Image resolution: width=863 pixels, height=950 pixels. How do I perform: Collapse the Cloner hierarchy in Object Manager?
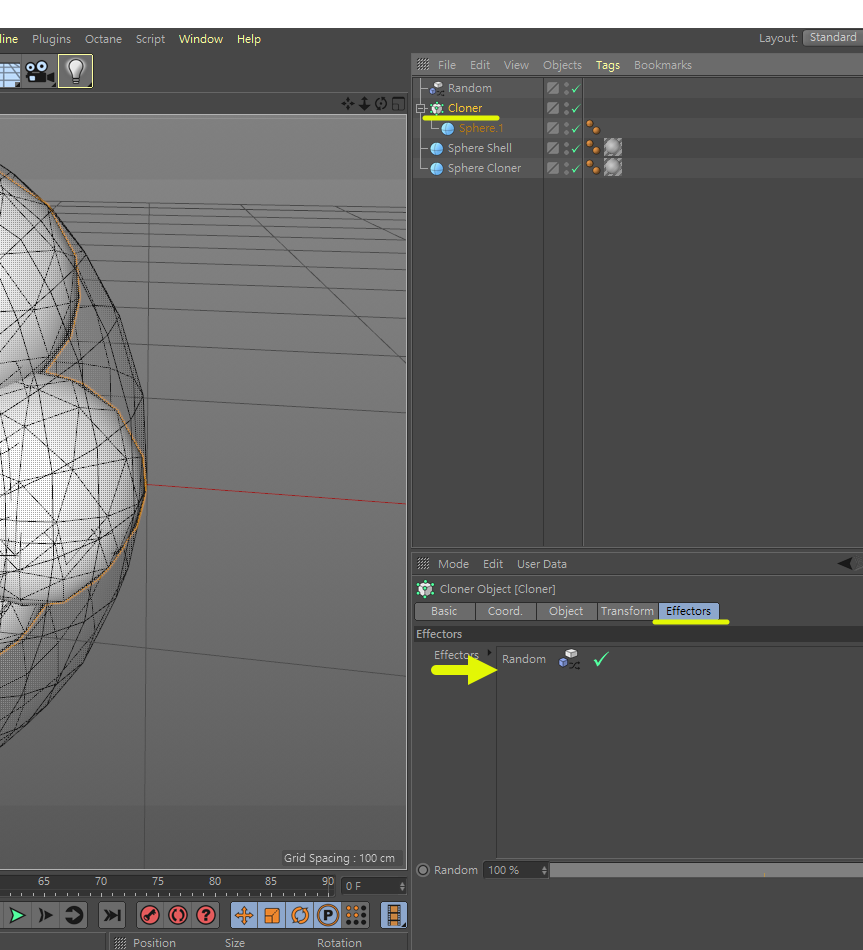coord(421,108)
